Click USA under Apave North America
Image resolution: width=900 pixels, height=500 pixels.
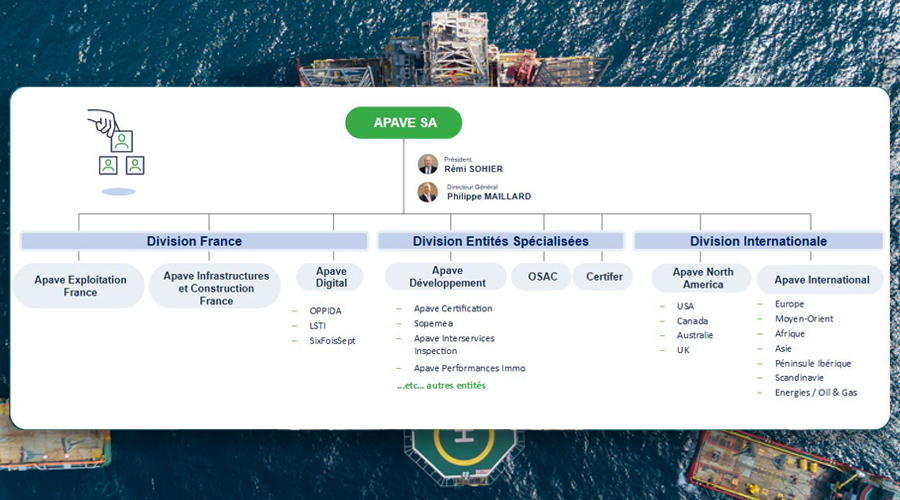click(685, 306)
